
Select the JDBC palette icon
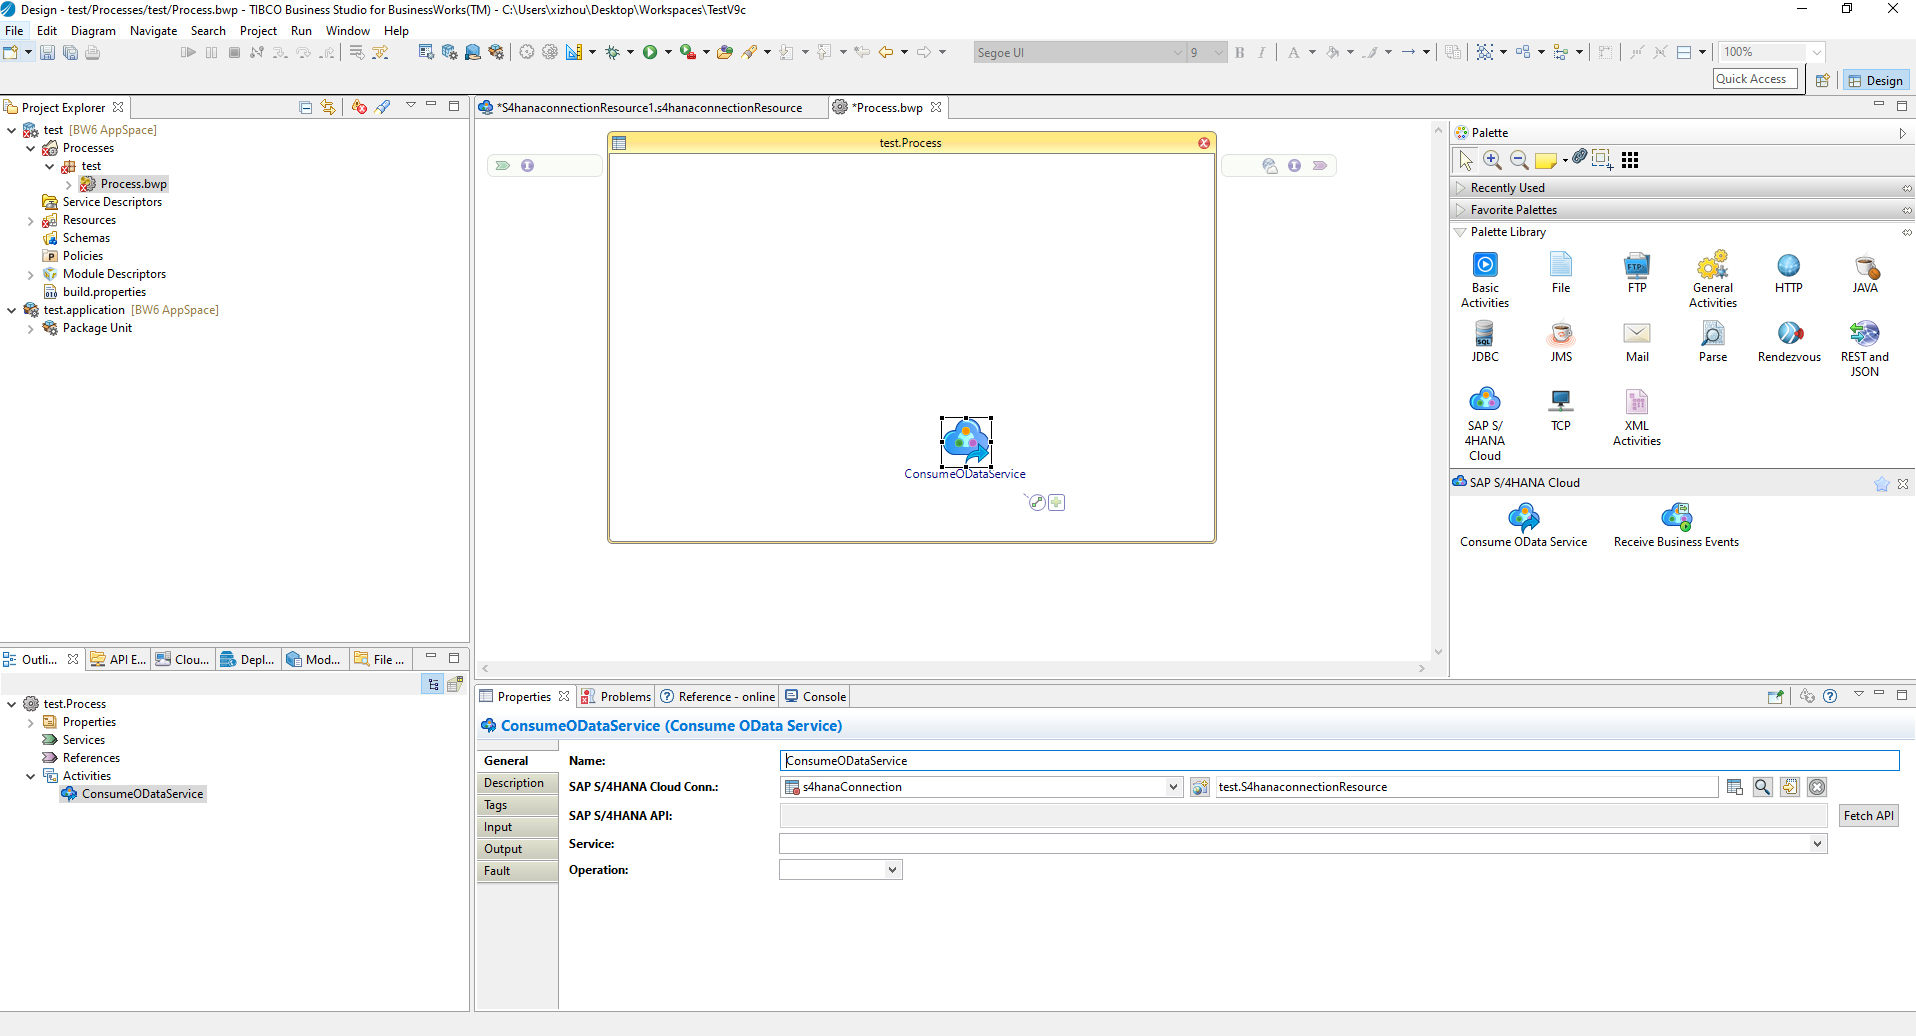click(x=1485, y=334)
